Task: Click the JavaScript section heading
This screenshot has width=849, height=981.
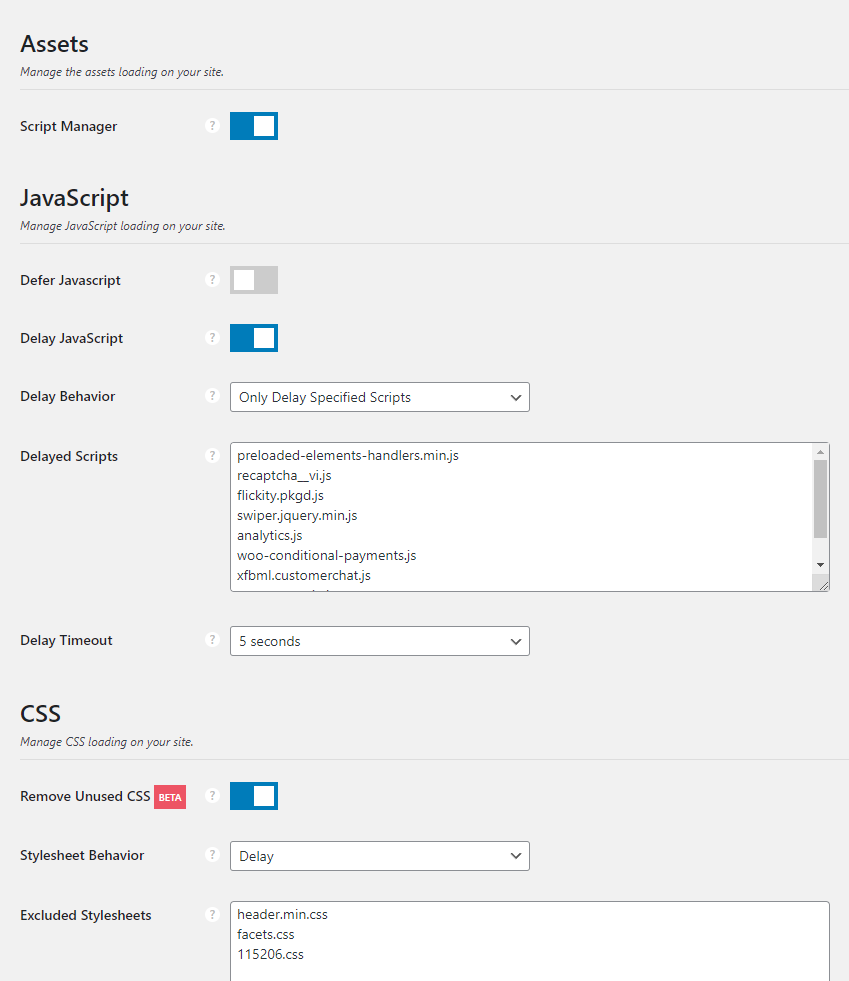Action: pyautogui.click(x=74, y=198)
